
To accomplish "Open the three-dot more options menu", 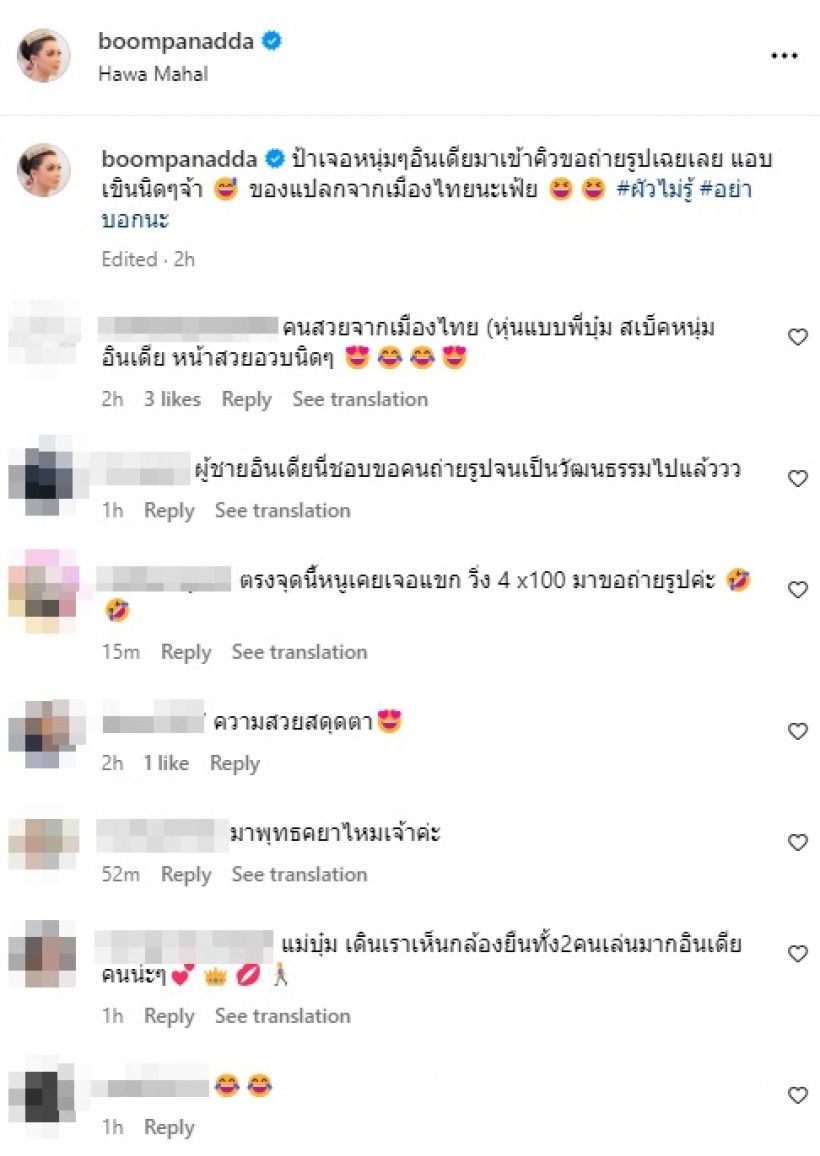I will pyautogui.click(x=784, y=56).
